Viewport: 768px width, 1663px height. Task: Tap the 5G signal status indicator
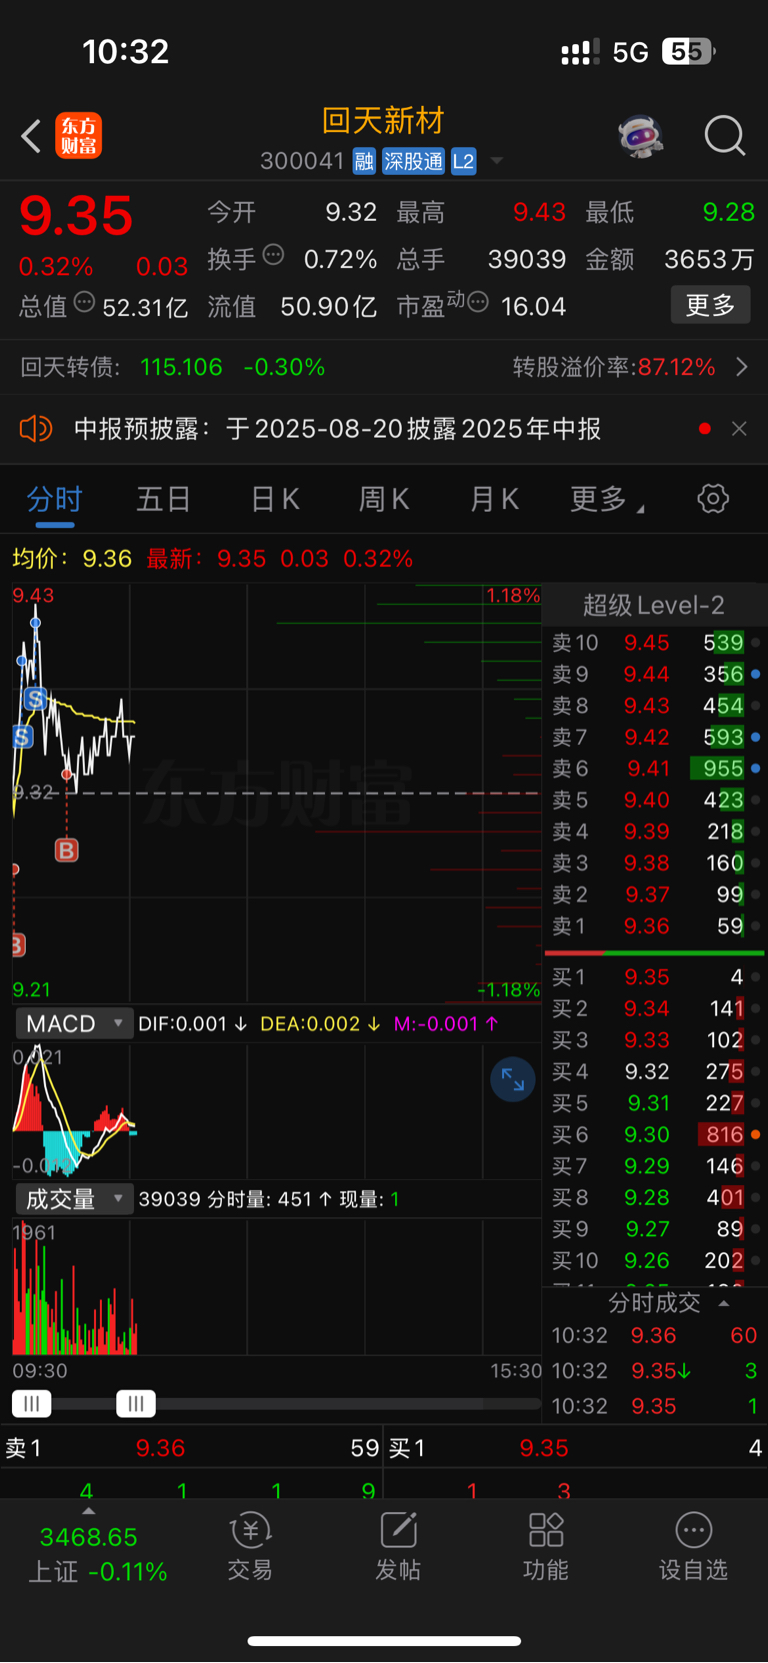(631, 52)
